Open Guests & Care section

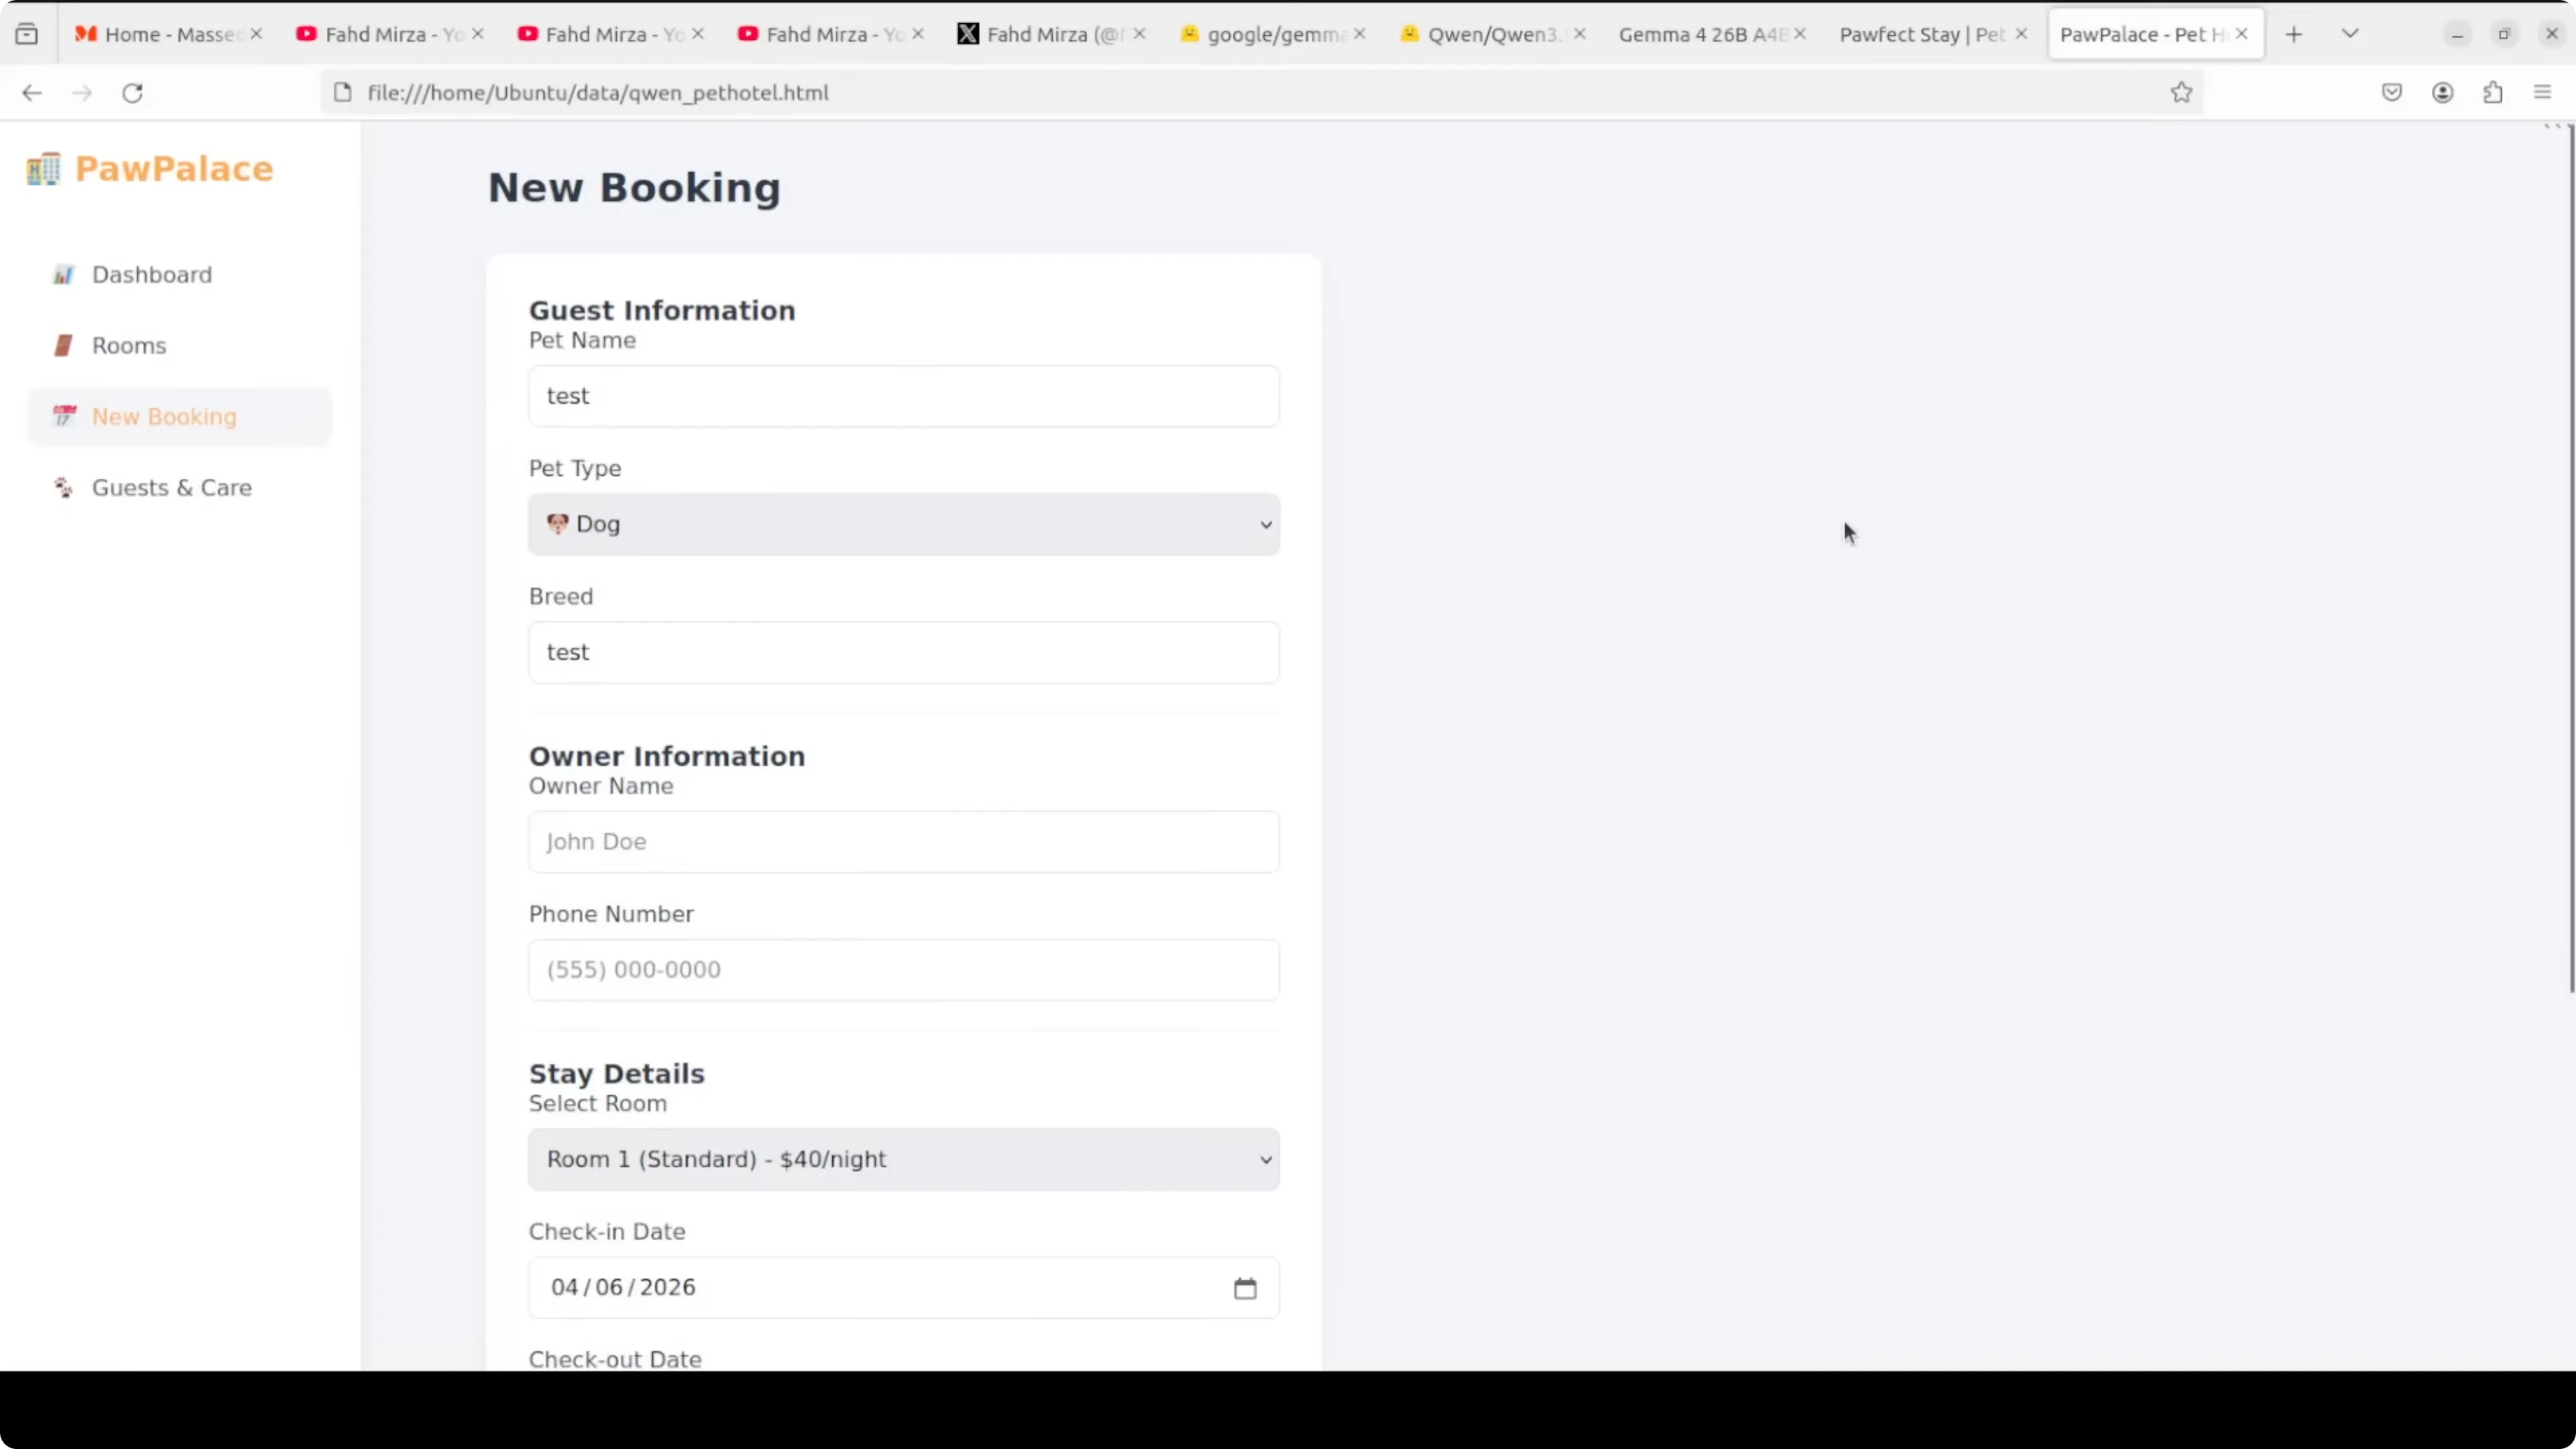pyautogui.click(x=171, y=488)
